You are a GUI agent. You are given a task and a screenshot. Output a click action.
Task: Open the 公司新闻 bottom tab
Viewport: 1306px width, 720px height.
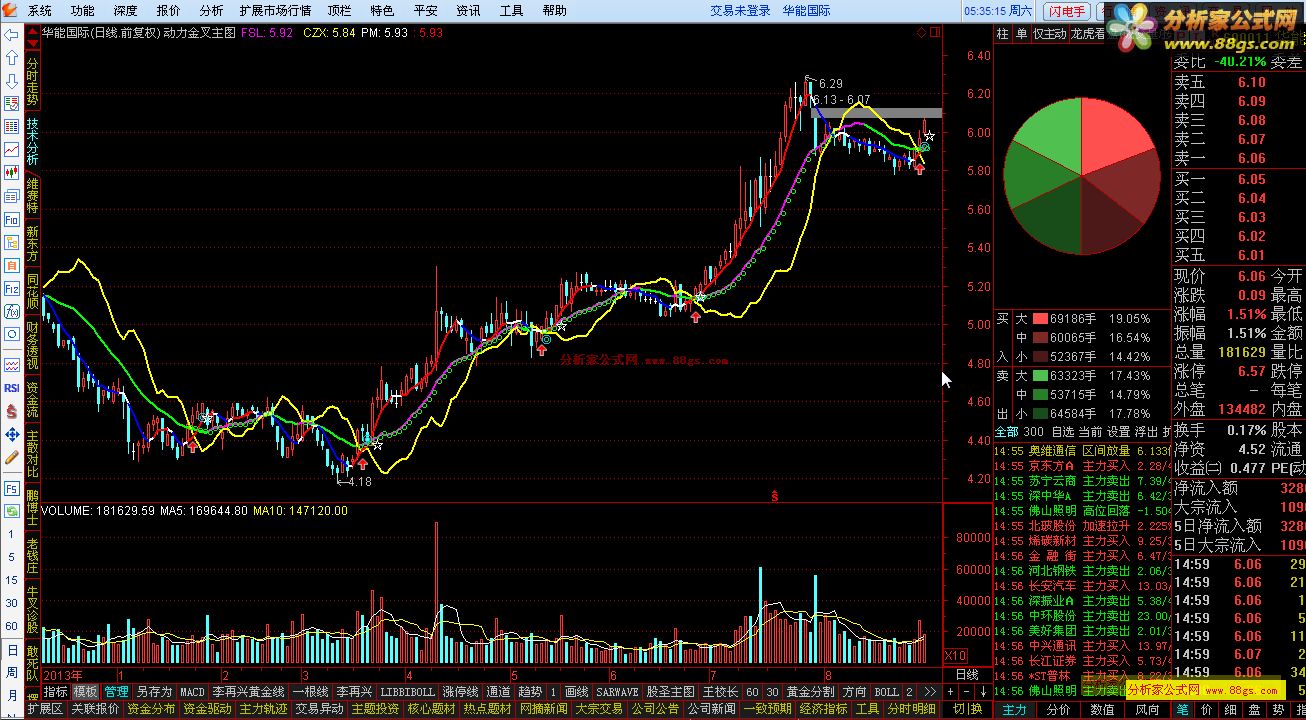[711, 709]
